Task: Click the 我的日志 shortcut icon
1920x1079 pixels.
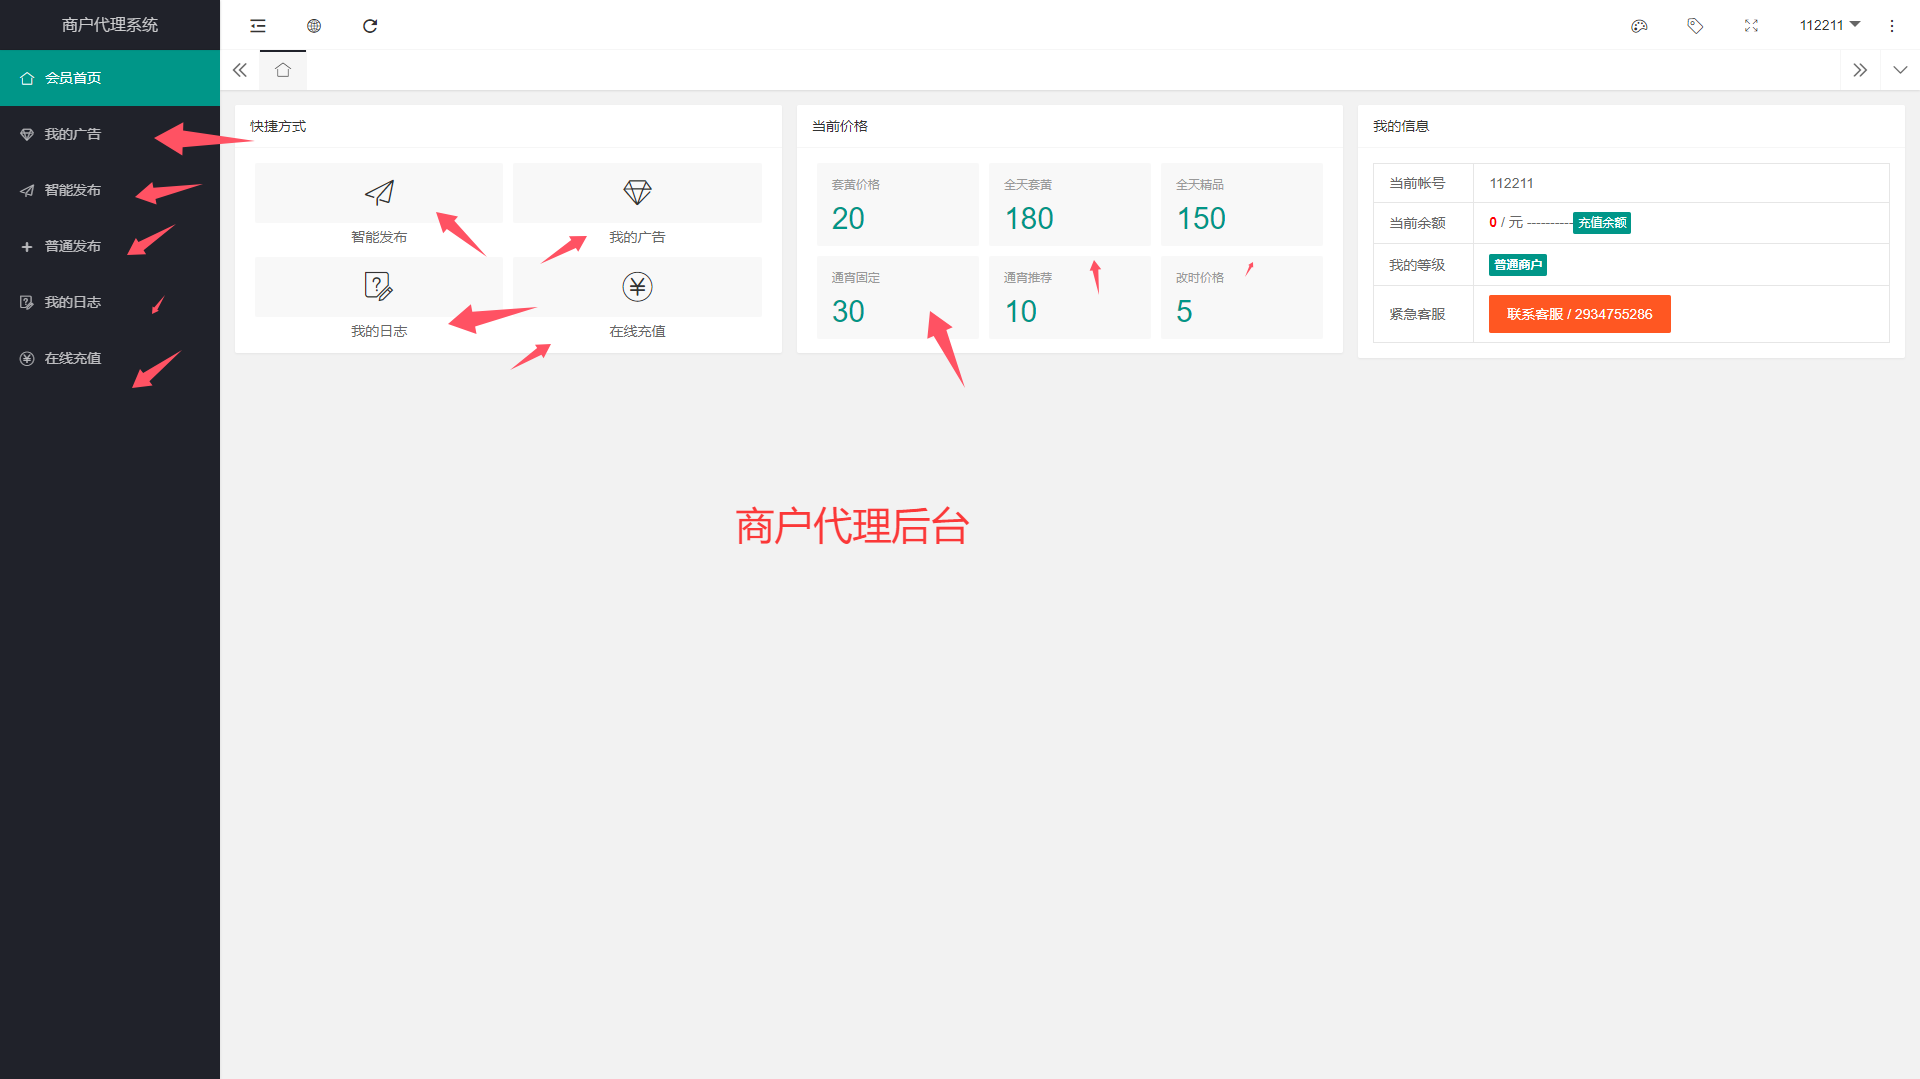Action: pyautogui.click(x=379, y=286)
